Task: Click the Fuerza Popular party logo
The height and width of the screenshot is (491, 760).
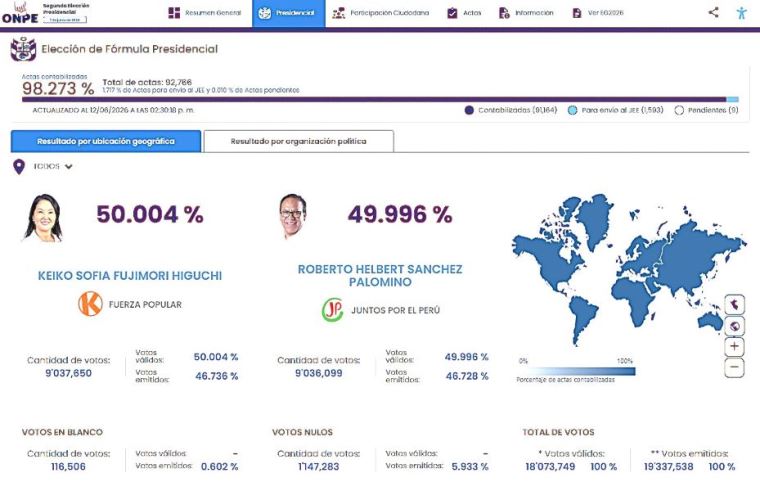Action: (90, 304)
